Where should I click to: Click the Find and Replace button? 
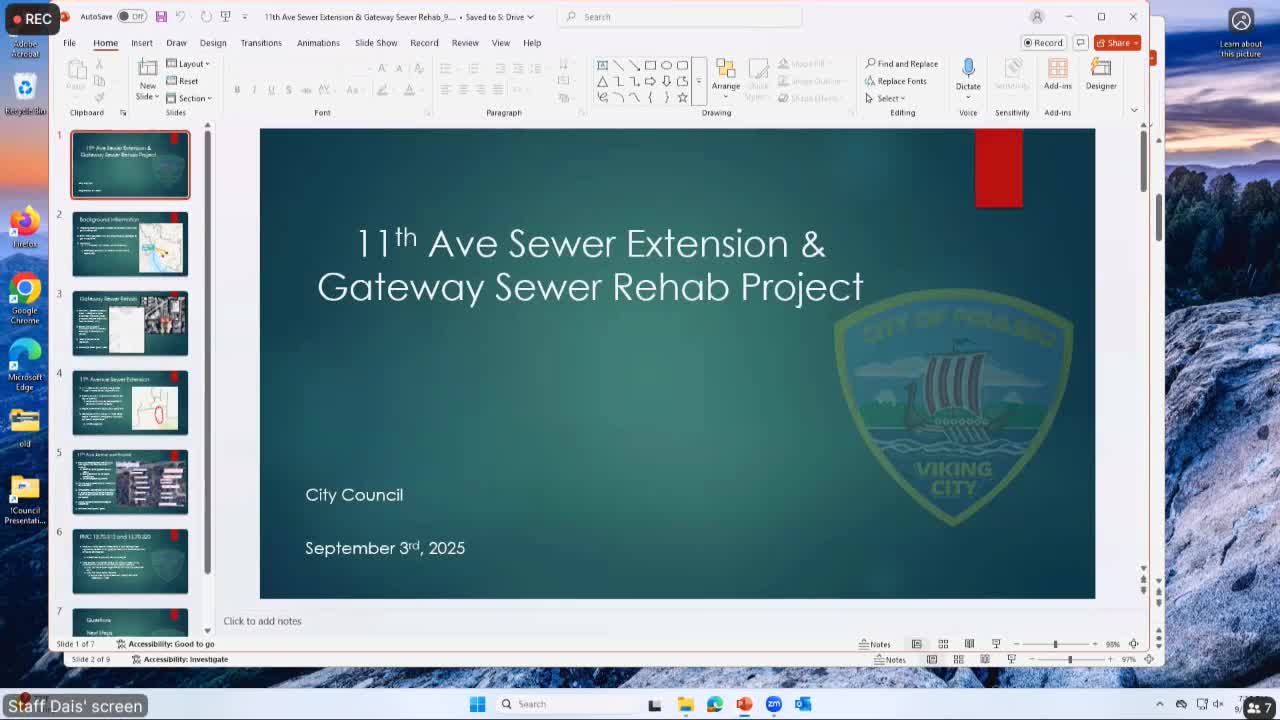coord(902,64)
